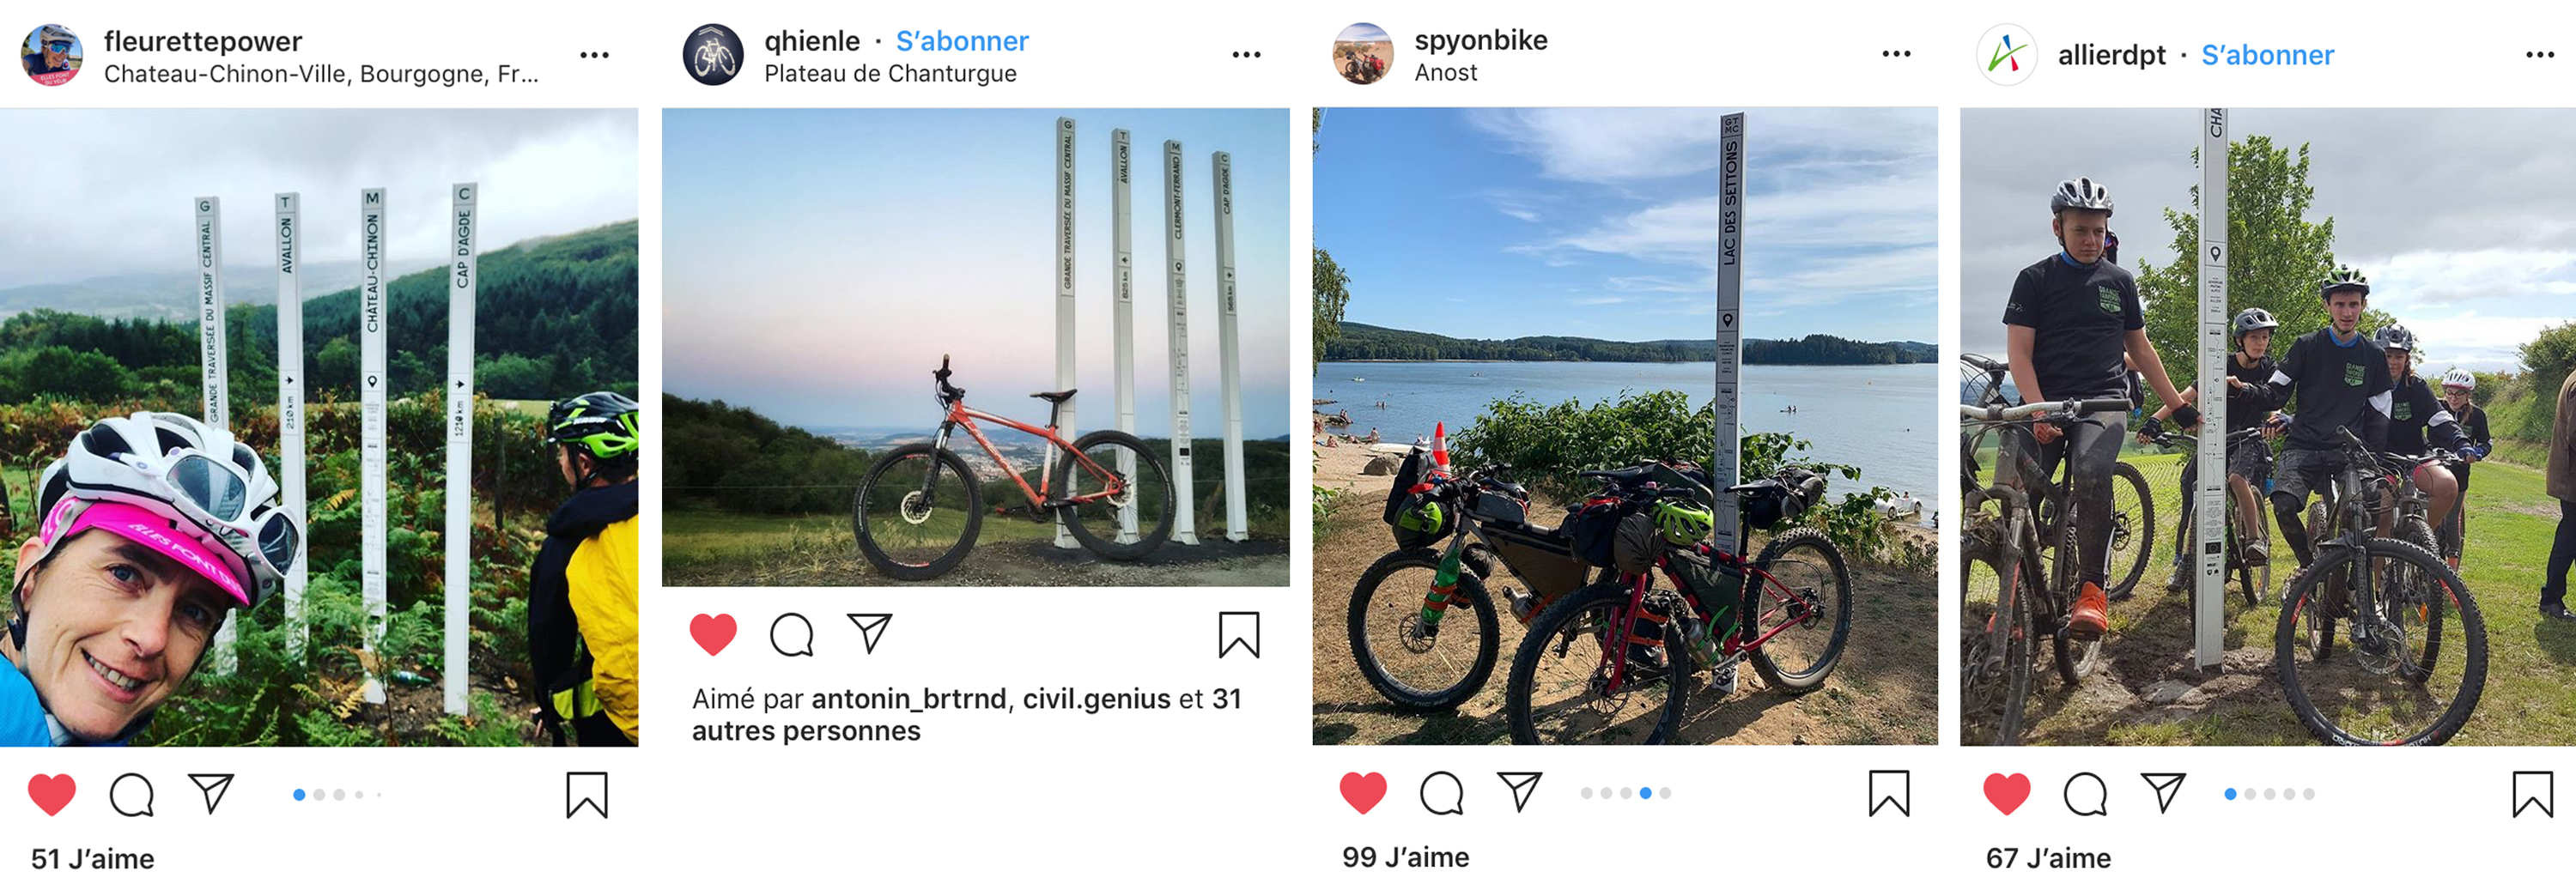The width and height of the screenshot is (2576, 890).
Task: Send the qhienle post to someone
Action: (x=869, y=633)
